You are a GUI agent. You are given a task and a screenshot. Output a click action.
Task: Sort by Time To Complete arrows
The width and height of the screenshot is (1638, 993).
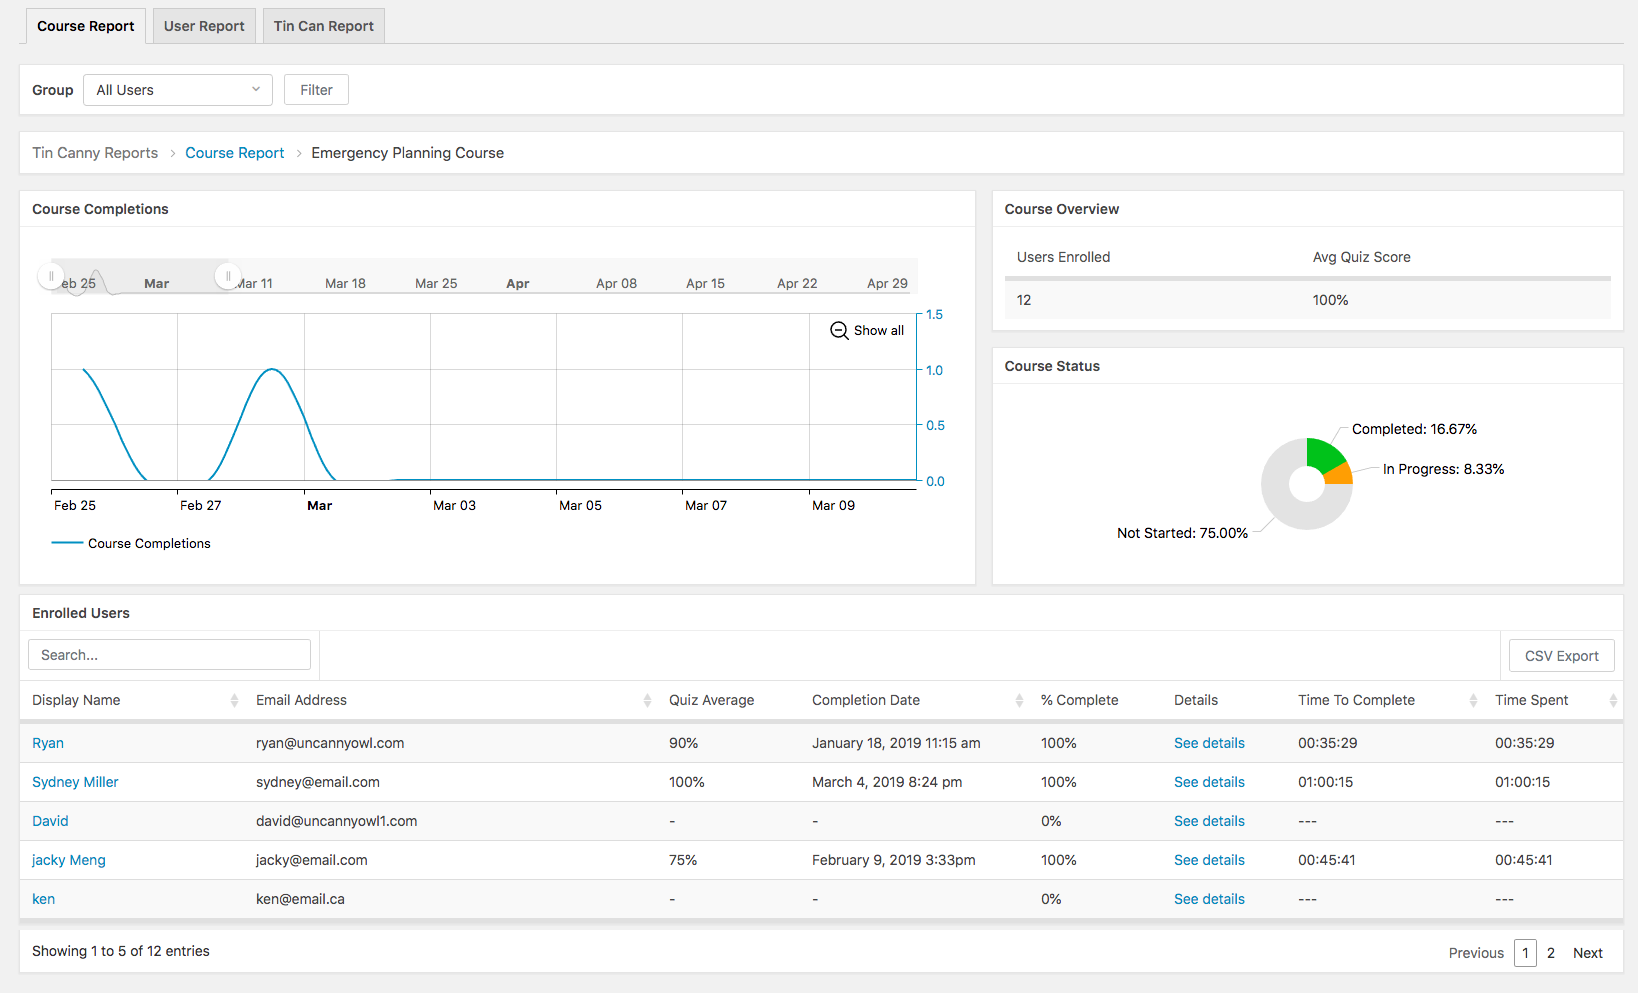click(x=1473, y=700)
